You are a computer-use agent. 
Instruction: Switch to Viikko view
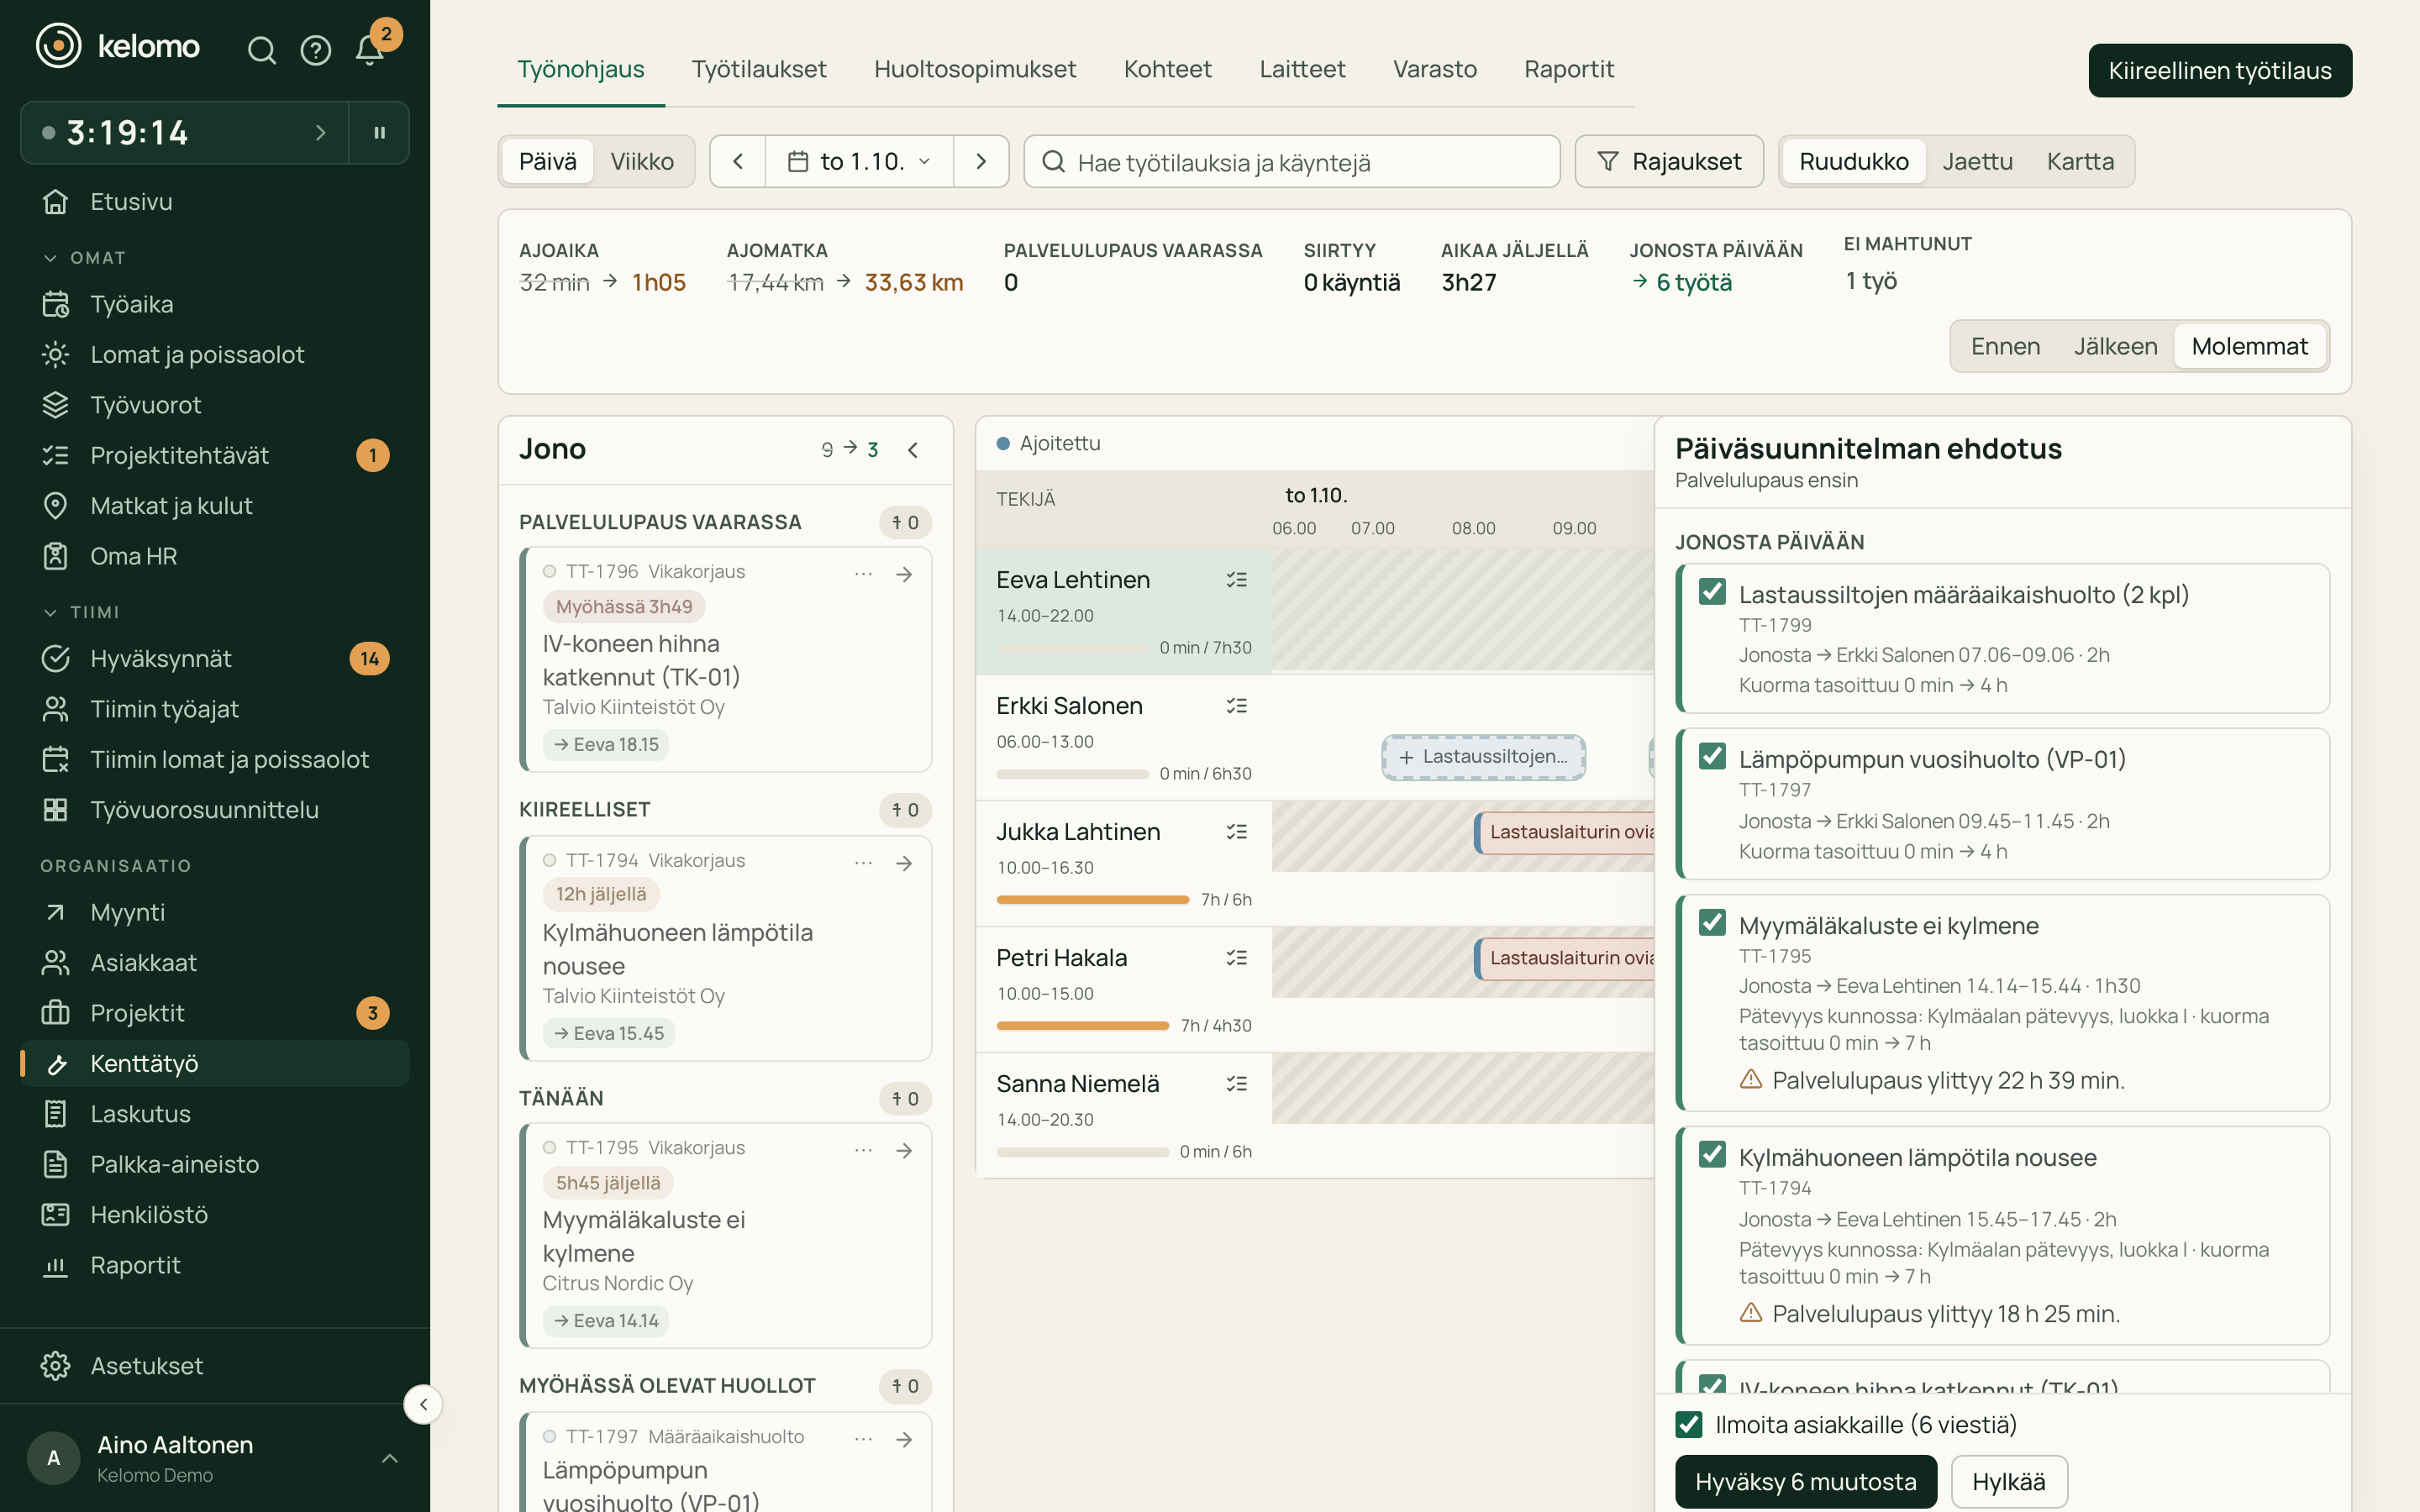click(x=642, y=161)
